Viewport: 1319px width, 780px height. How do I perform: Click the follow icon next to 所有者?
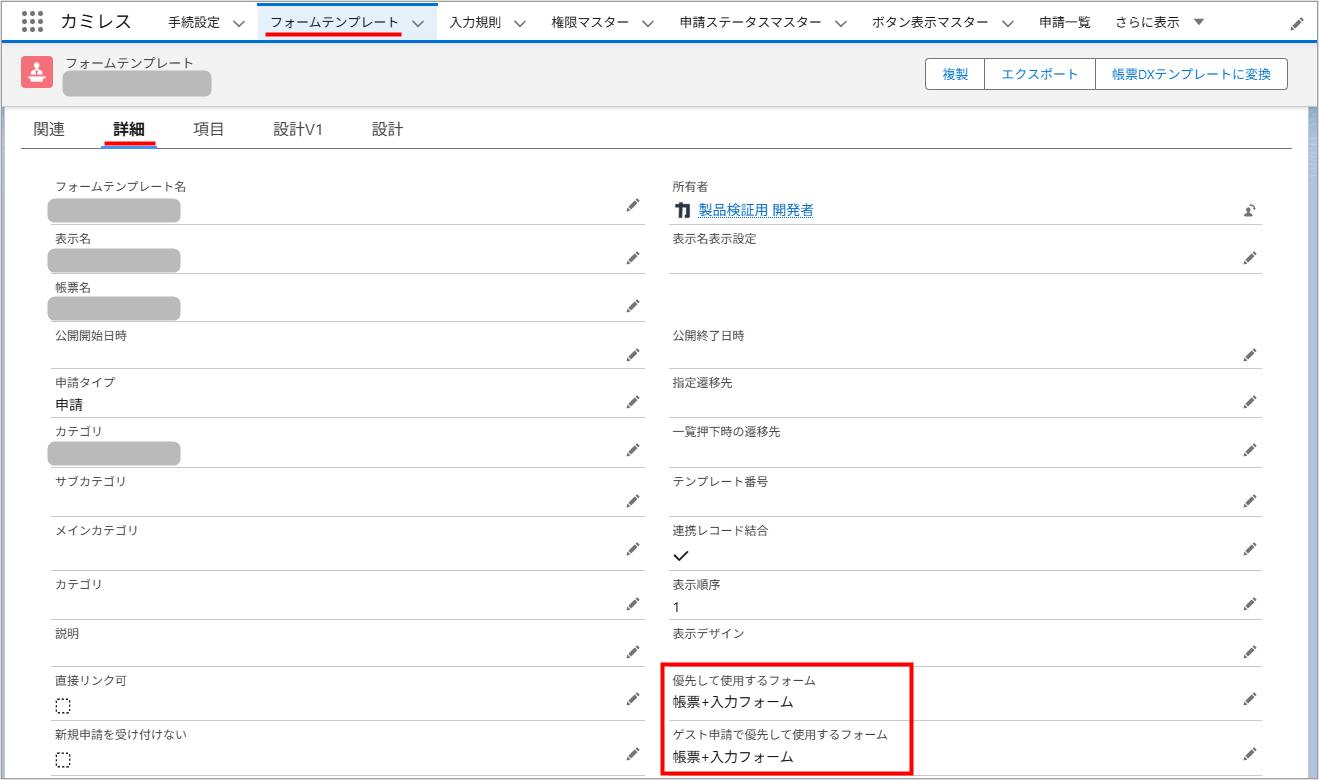pyautogui.click(x=1251, y=211)
